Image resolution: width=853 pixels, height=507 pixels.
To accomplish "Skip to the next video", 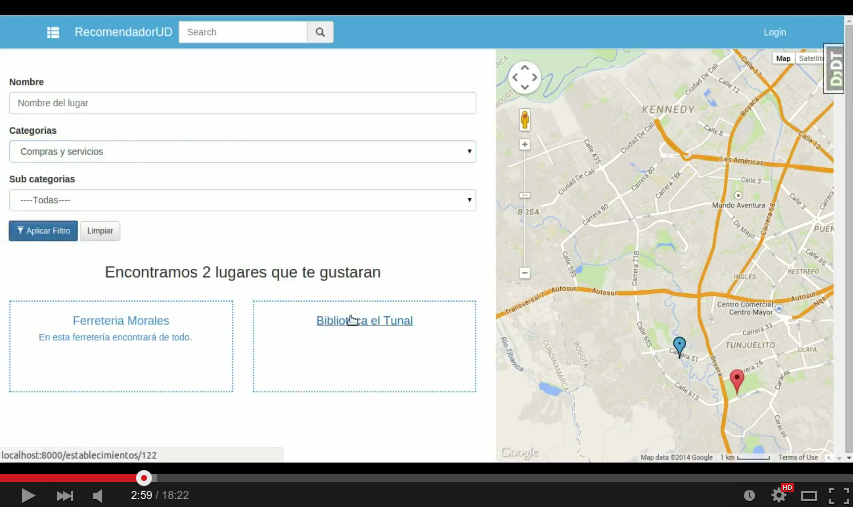I will 64,496.
